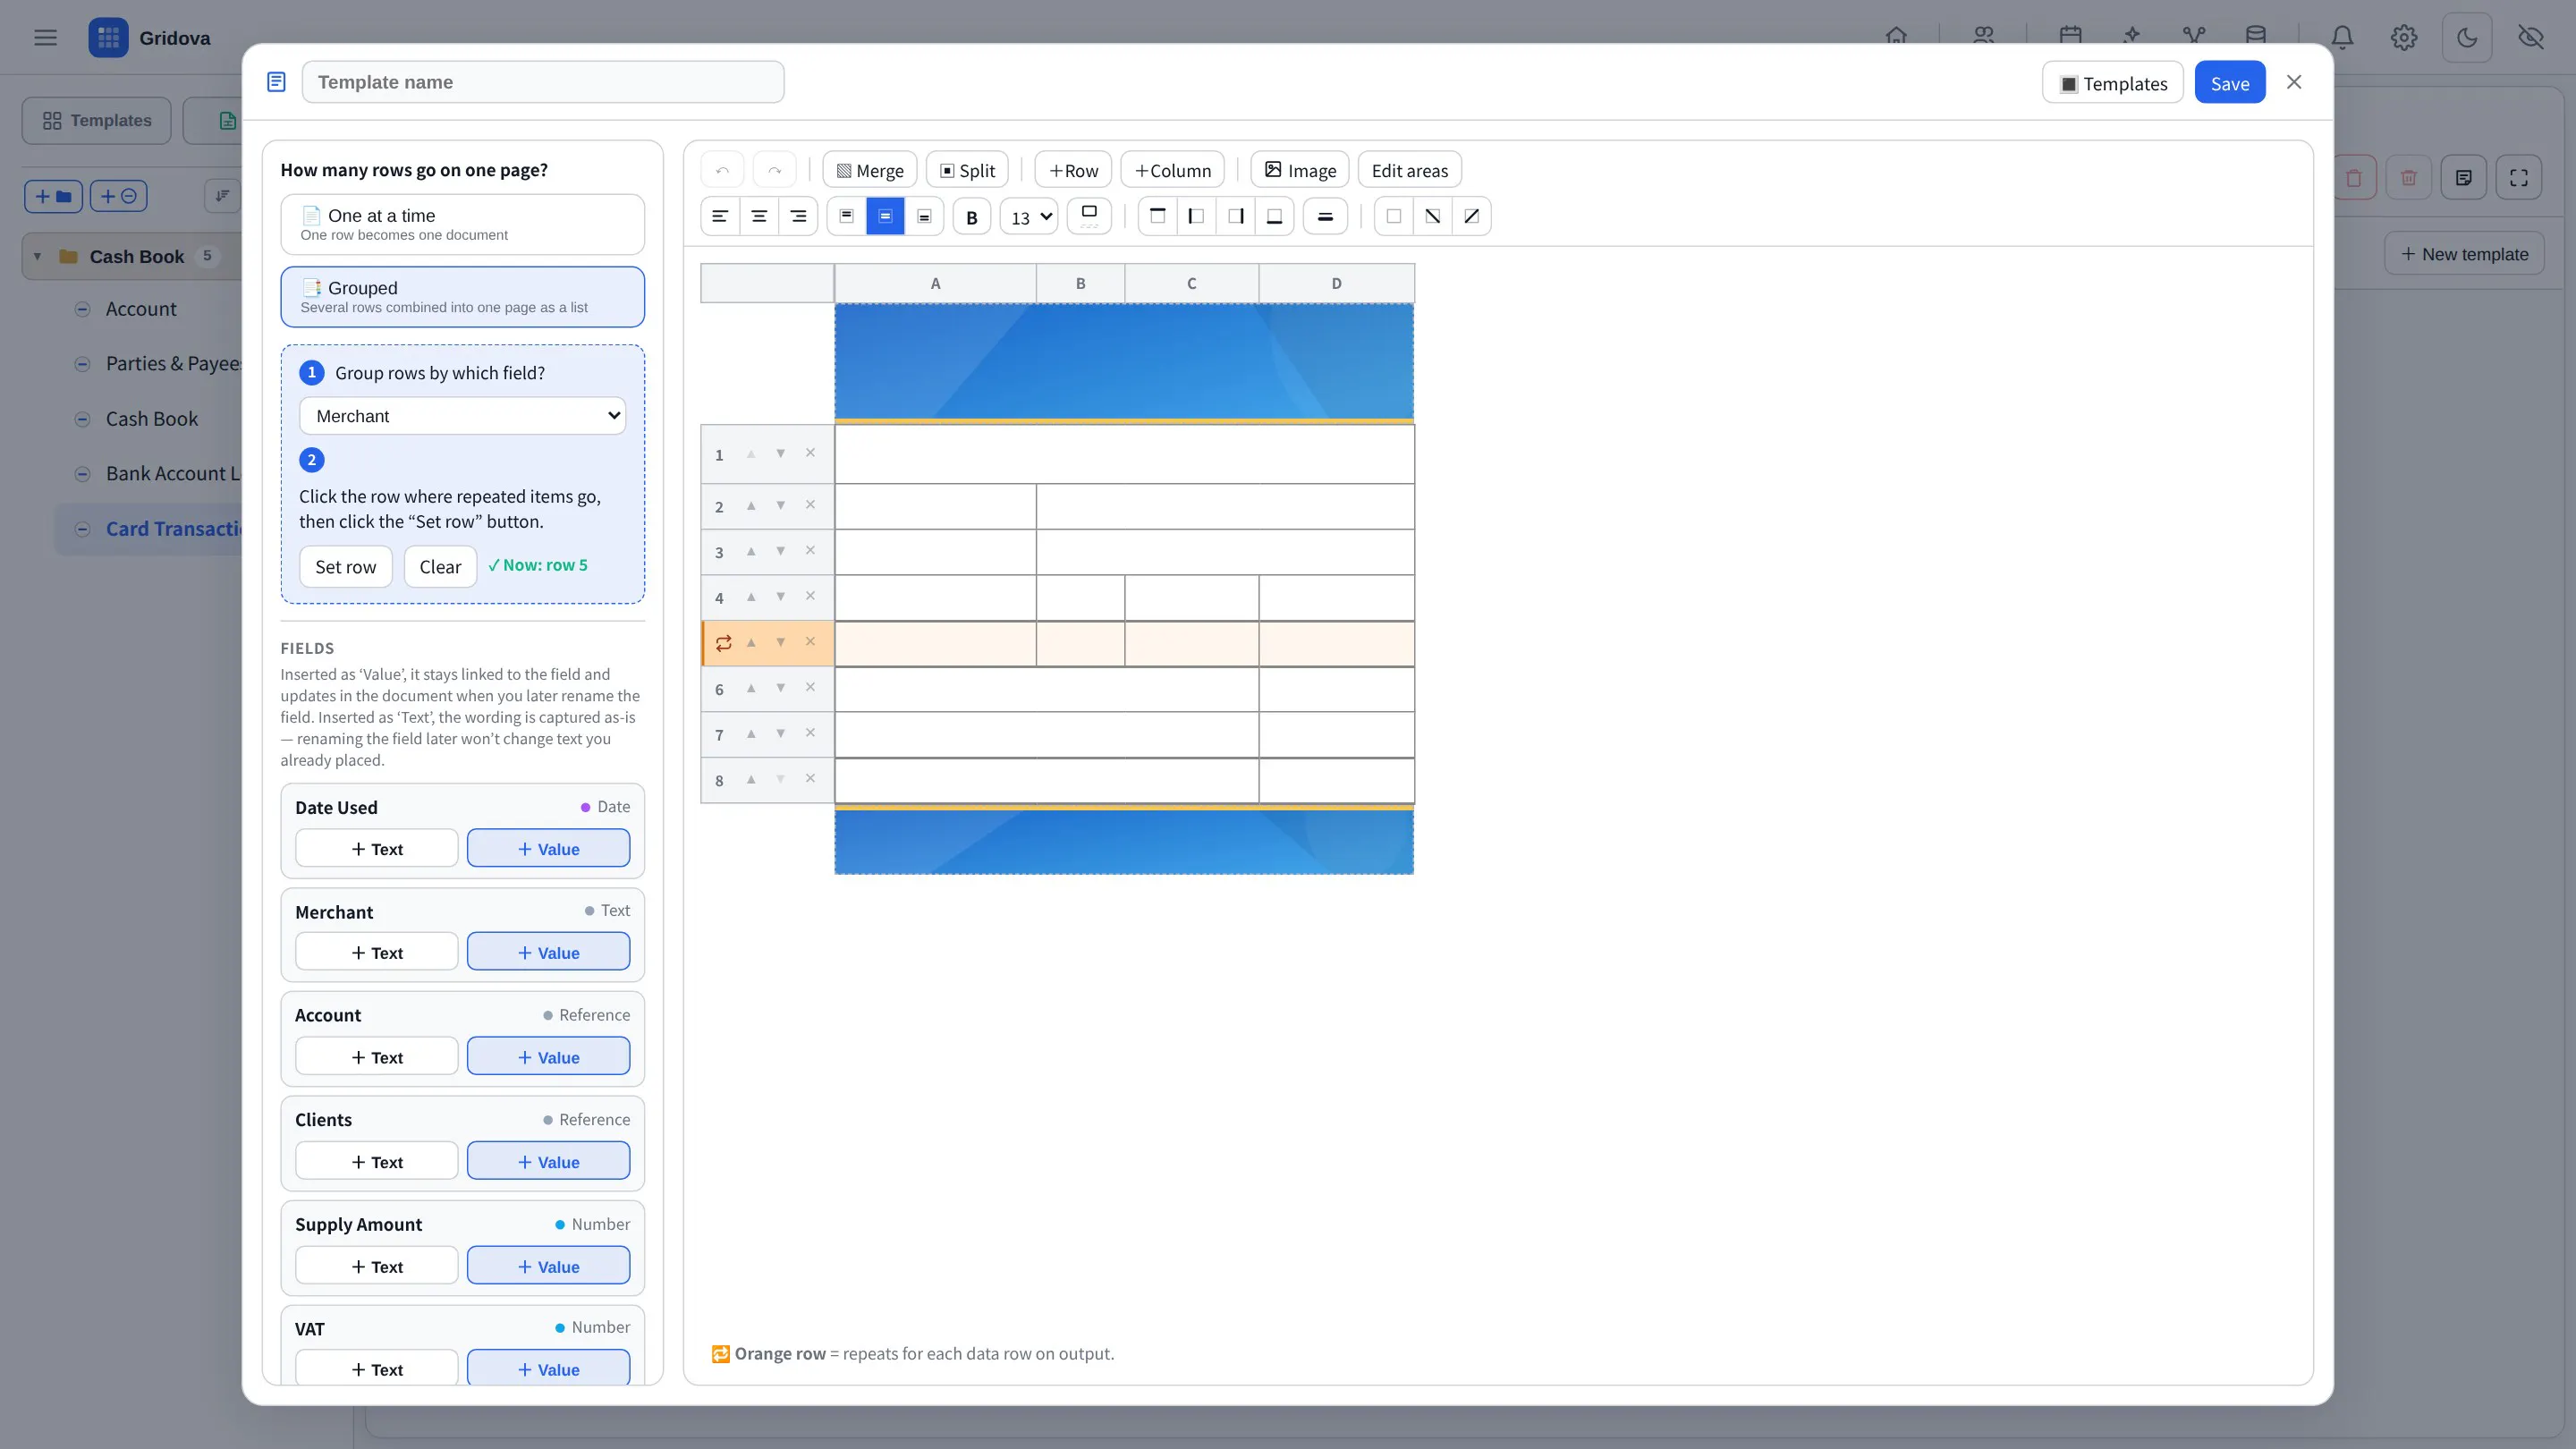
Task: Close the template editor dialog
Action: (2294, 82)
